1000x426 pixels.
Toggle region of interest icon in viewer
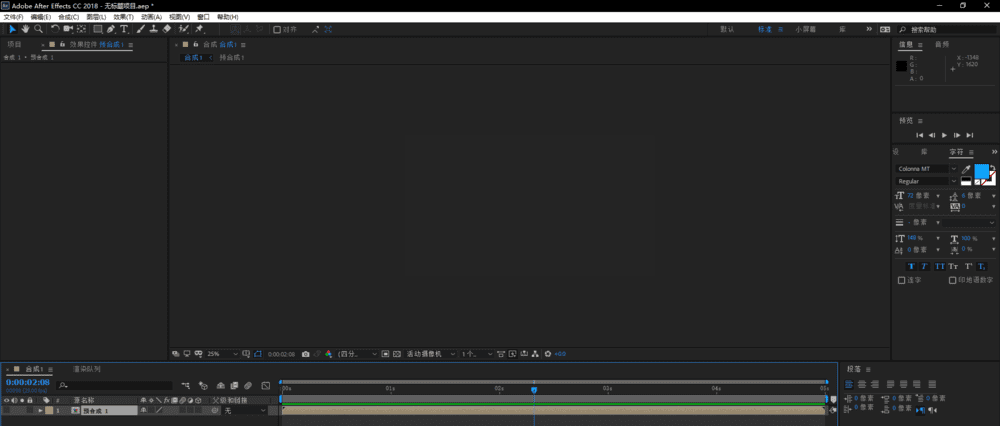click(385, 354)
